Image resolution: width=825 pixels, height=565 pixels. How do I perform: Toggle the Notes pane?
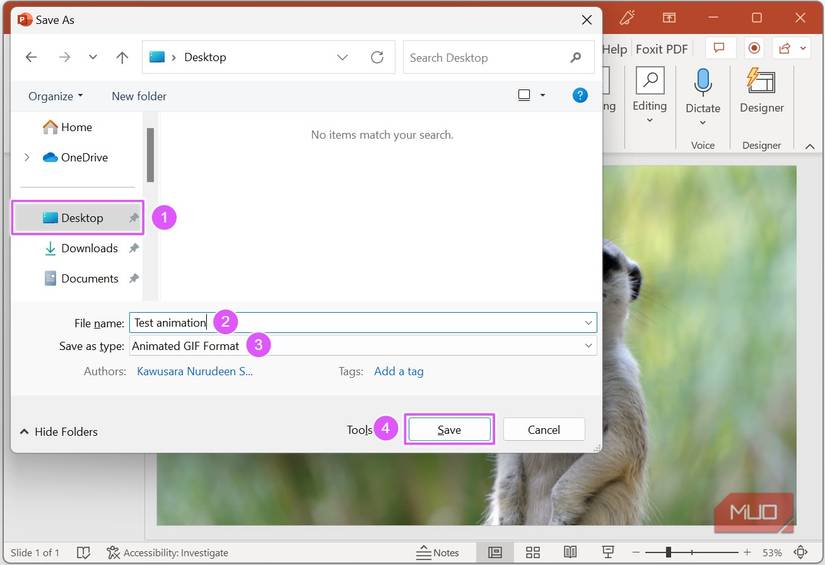pos(437,553)
